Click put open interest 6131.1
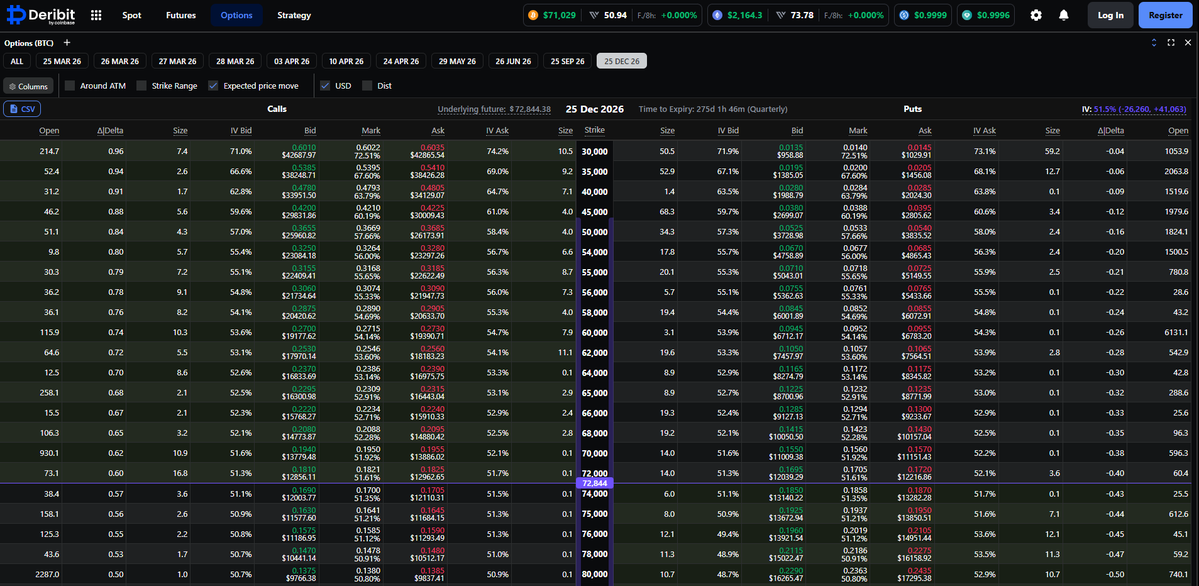Image resolution: width=1199 pixels, height=586 pixels. [x=1174, y=332]
